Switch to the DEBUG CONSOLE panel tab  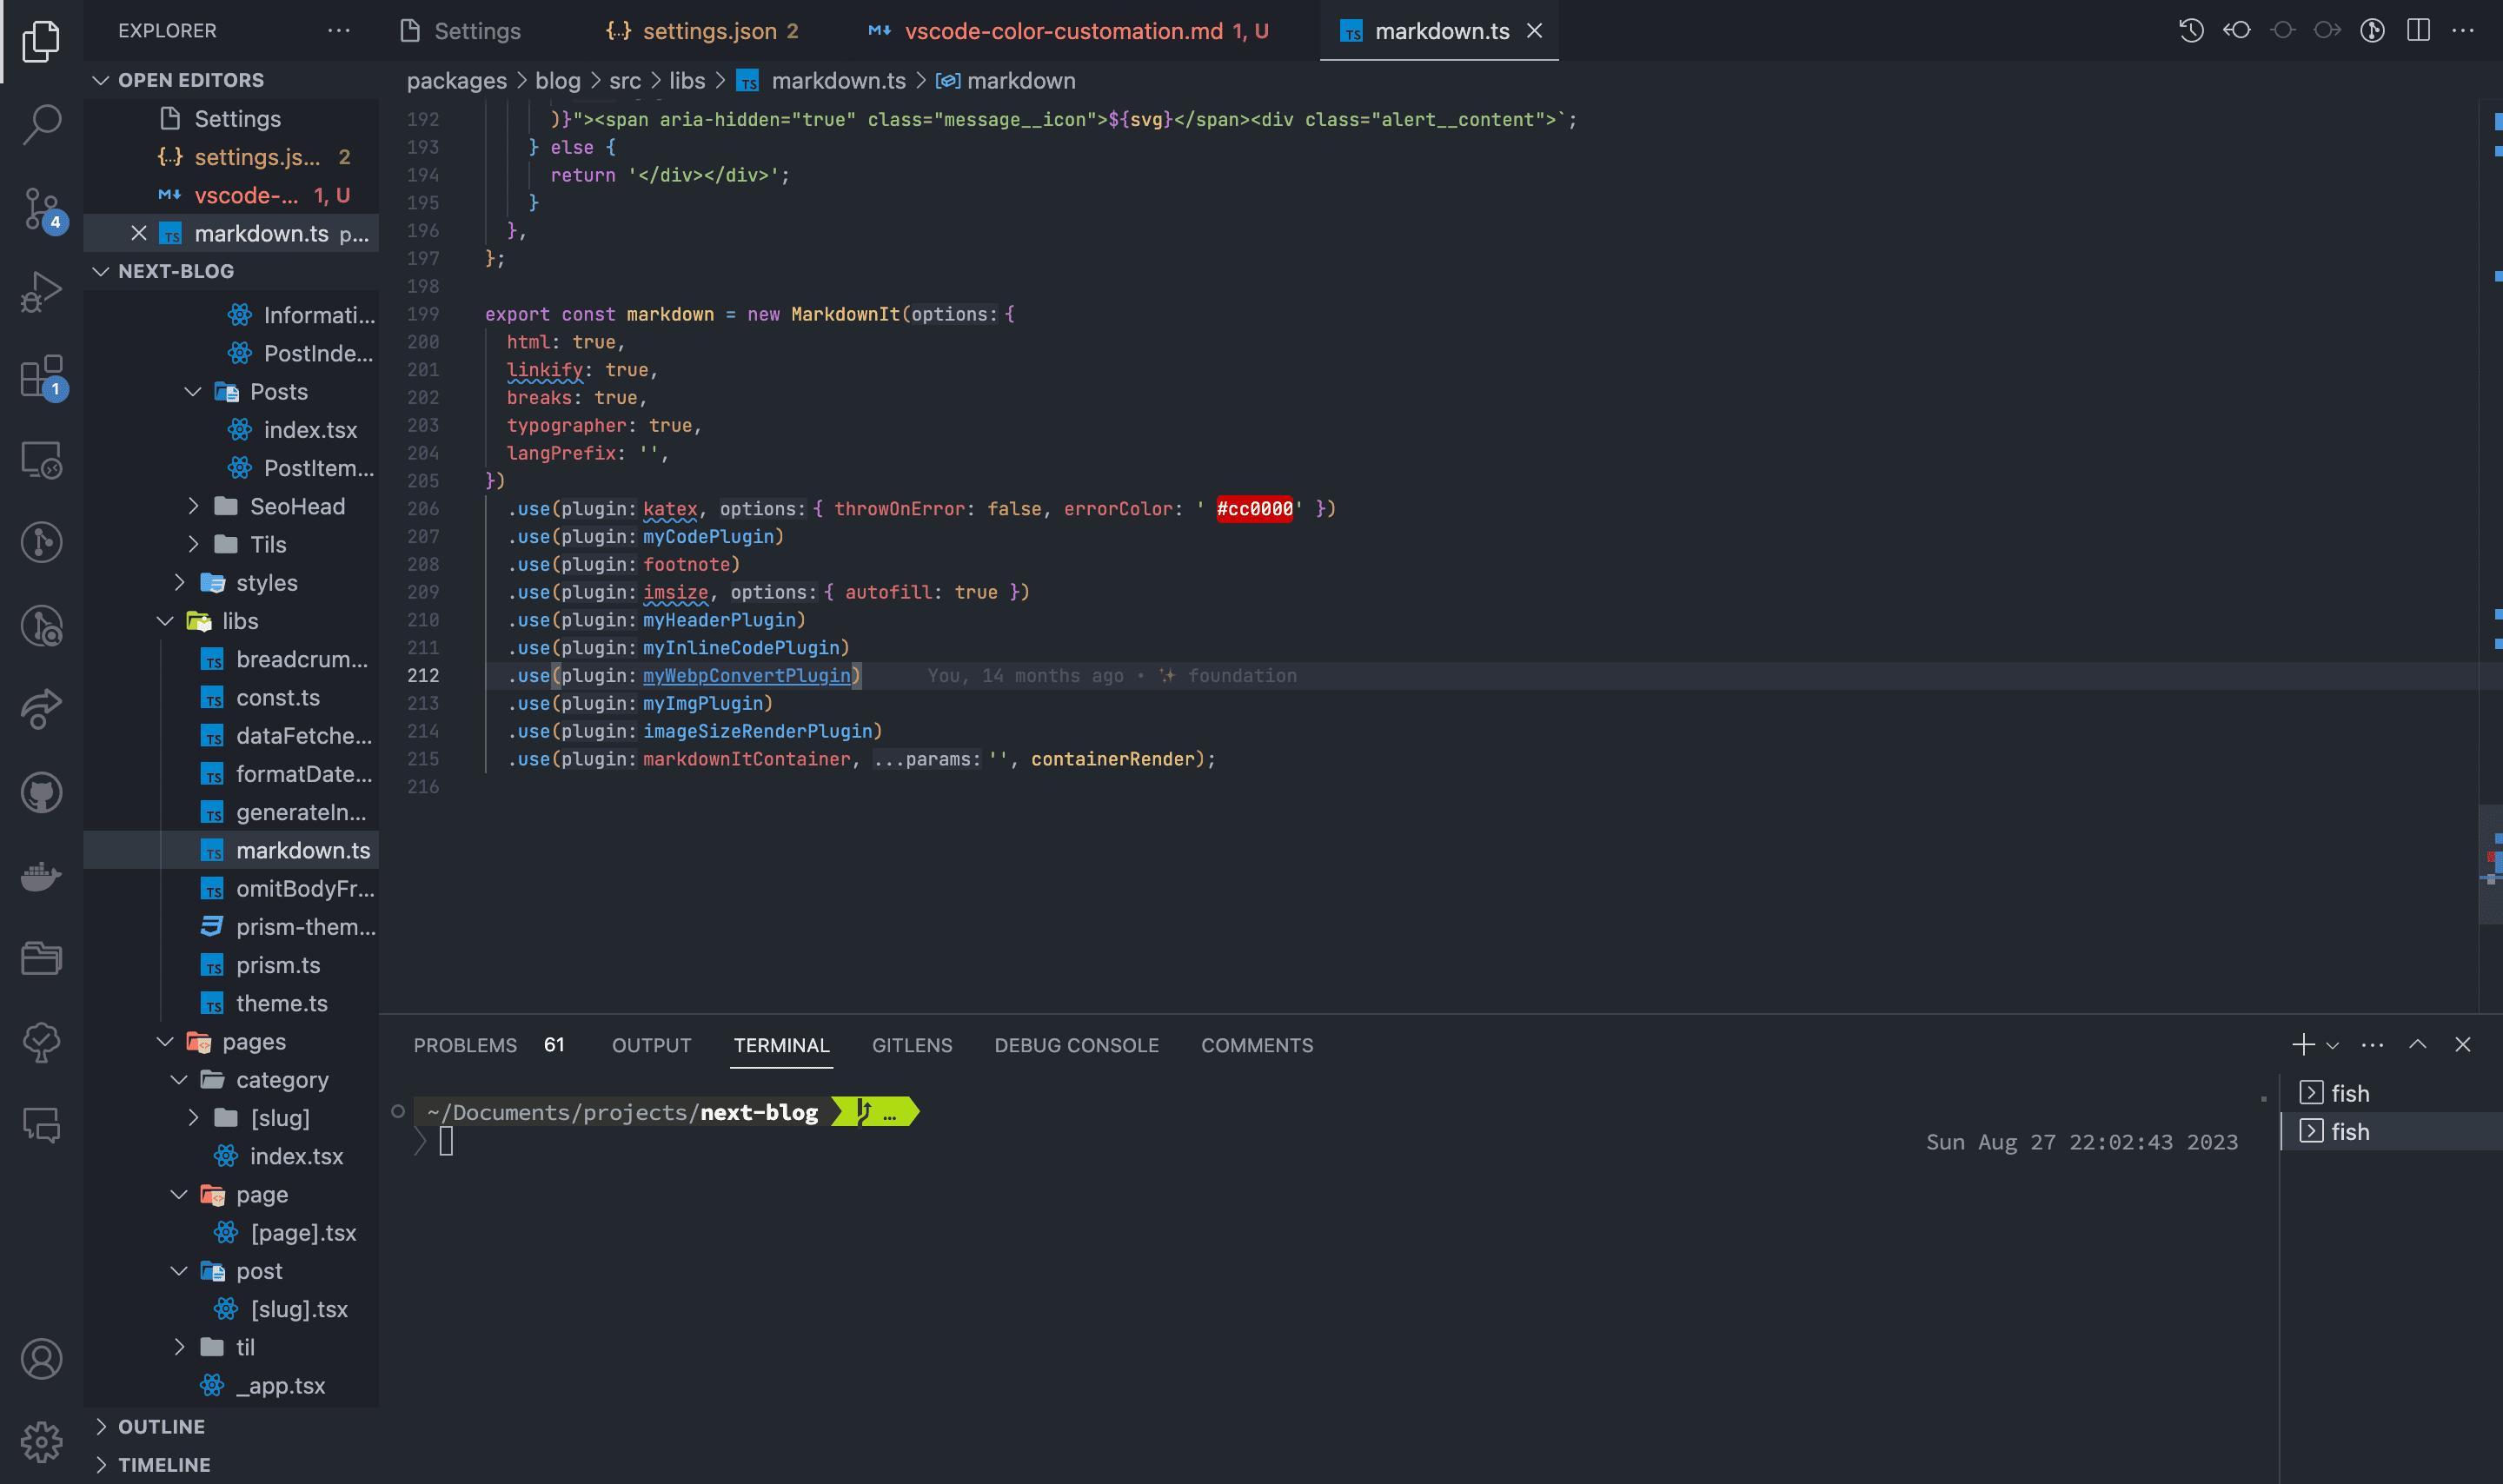[1076, 1045]
